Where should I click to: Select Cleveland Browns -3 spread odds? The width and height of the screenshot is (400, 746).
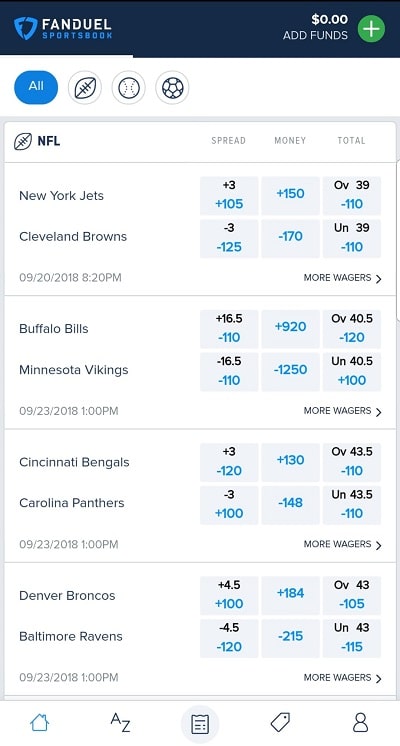pos(229,238)
